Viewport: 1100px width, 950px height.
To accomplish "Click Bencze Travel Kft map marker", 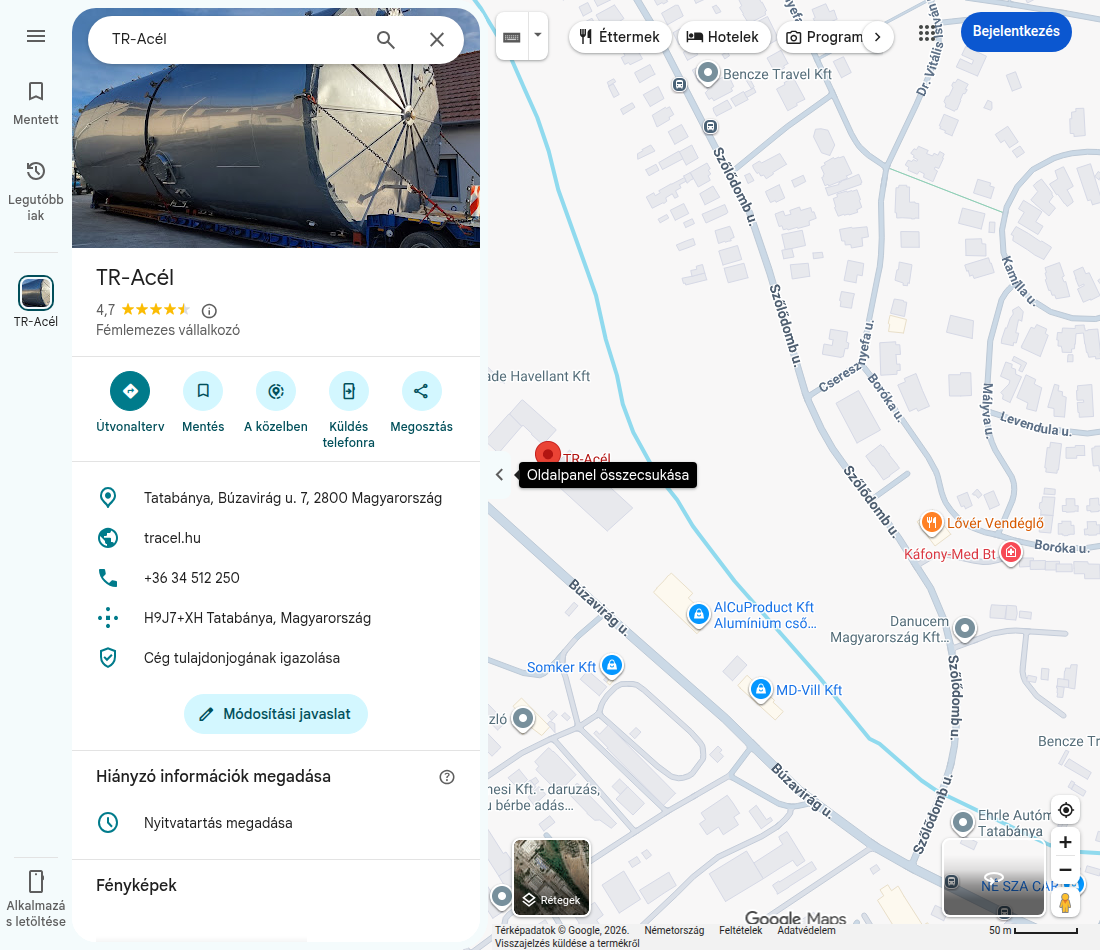I will 709,73.
